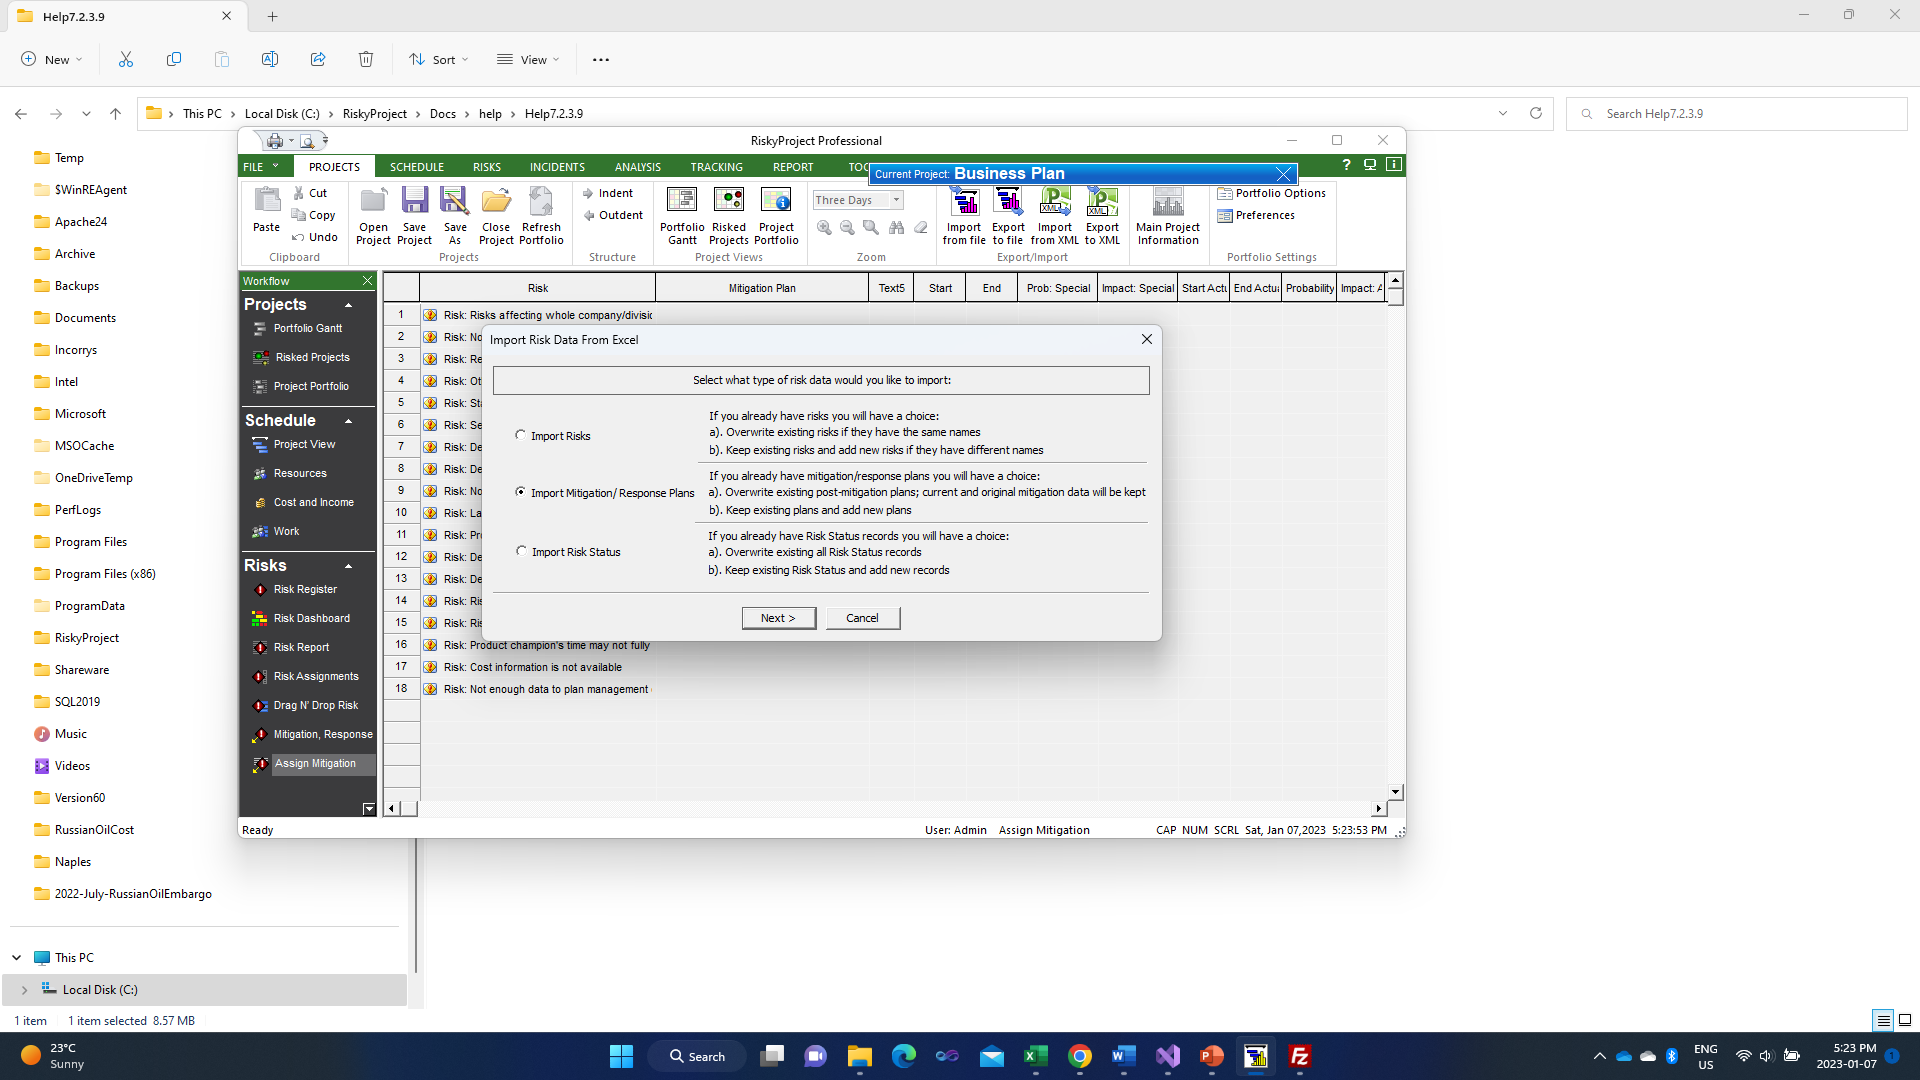Image resolution: width=1920 pixels, height=1080 pixels.
Task: Click the risk table horizontal scrollbar track
Action: point(895,808)
